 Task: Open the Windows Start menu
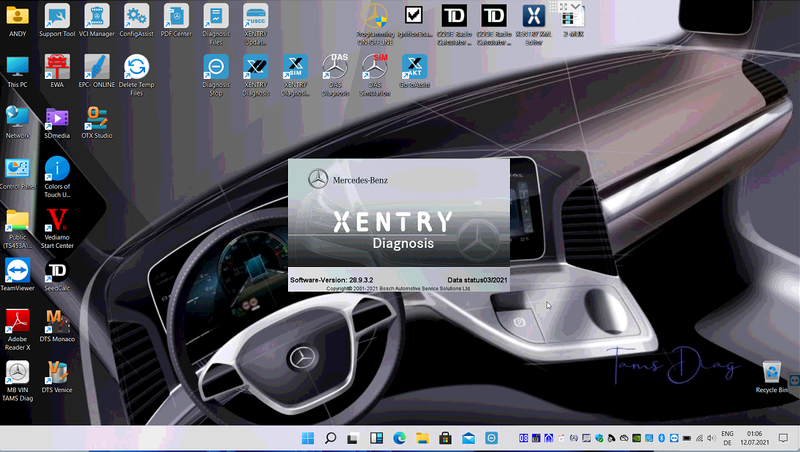click(x=308, y=438)
